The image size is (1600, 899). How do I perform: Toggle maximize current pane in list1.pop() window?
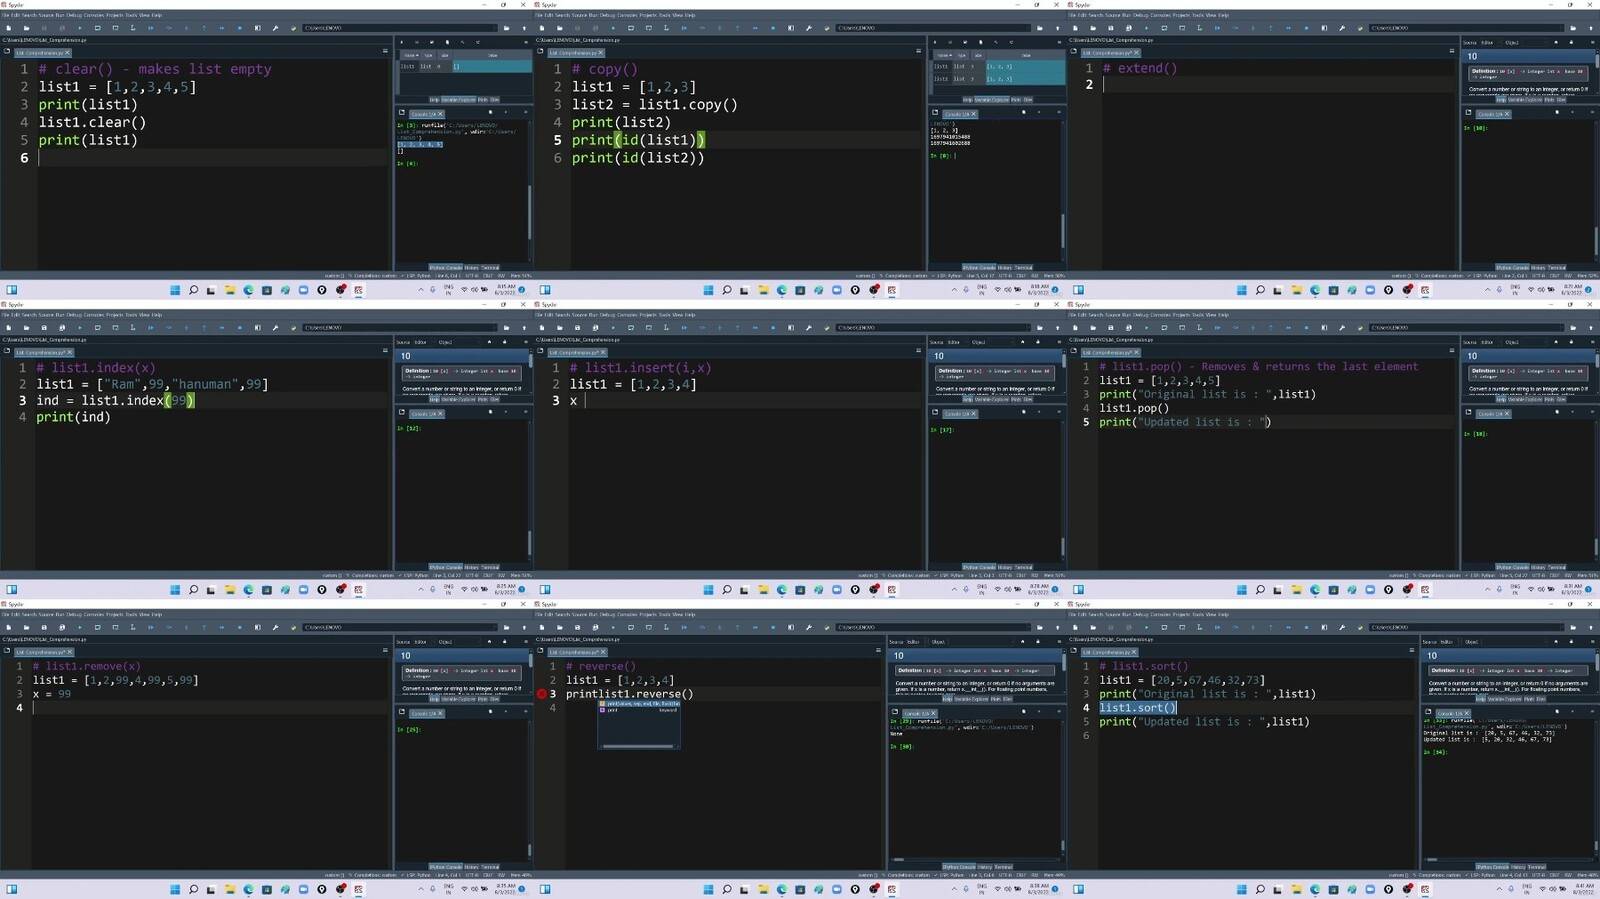pyautogui.click(x=1324, y=328)
